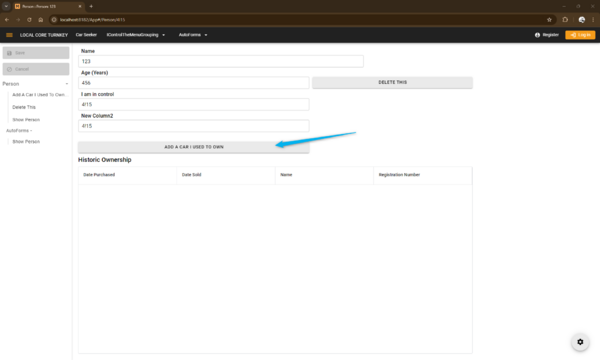Reload the current page
This screenshot has height=360, width=600.
[29, 20]
